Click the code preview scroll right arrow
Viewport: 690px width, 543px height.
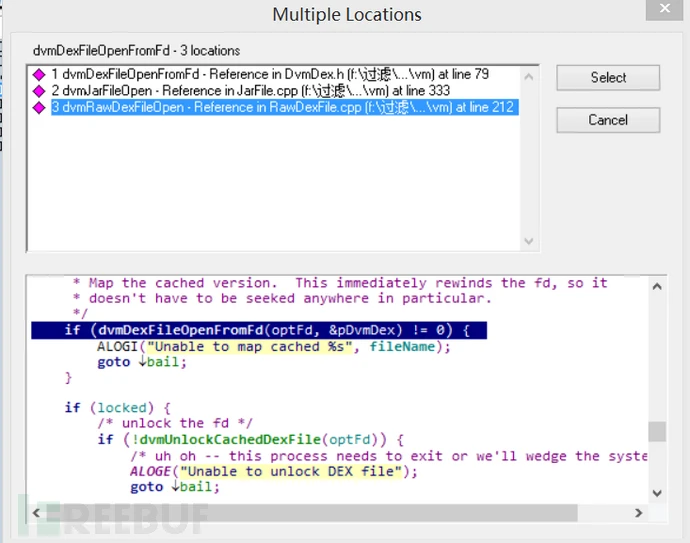(639, 513)
